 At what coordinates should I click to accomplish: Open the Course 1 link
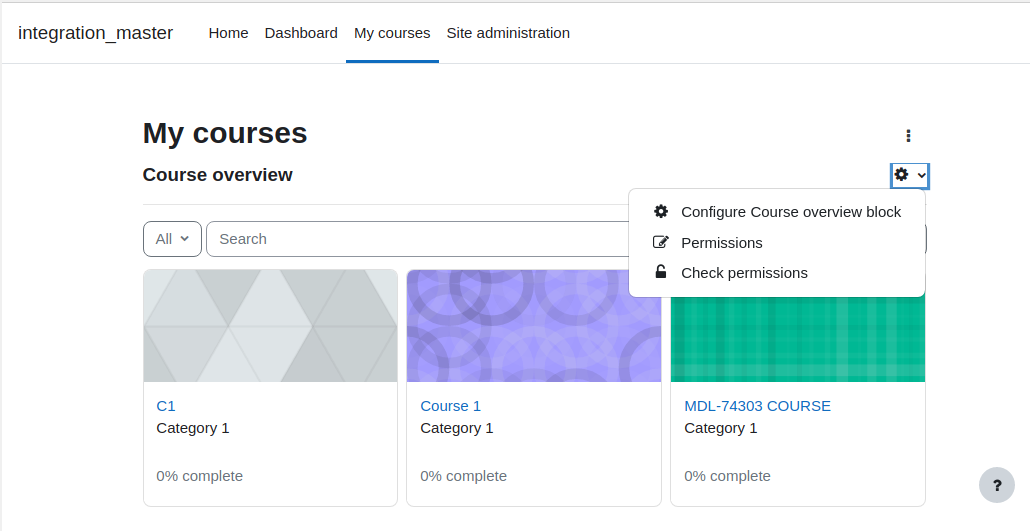(x=451, y=406)
